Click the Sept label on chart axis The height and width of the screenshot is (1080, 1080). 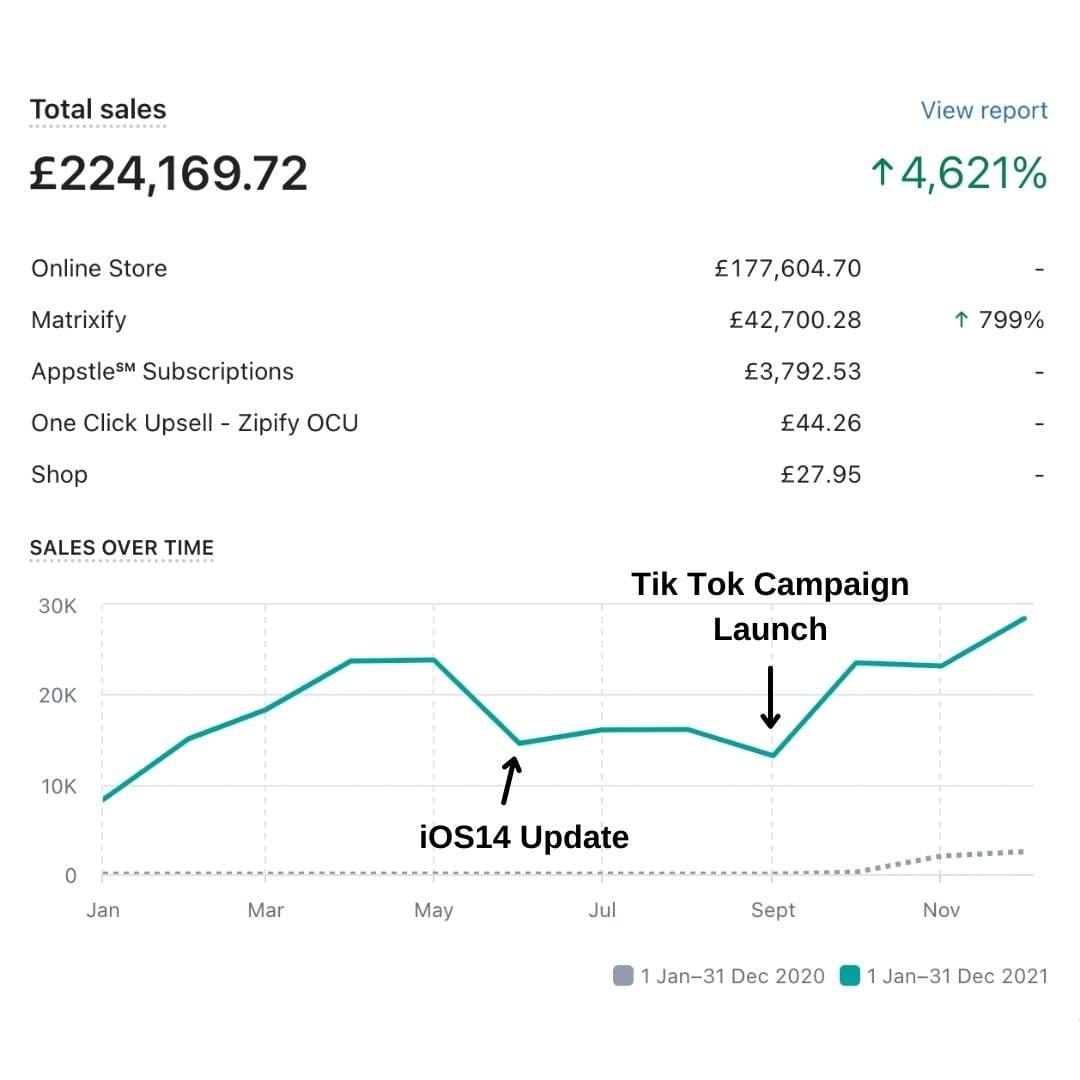click(773, 910)
